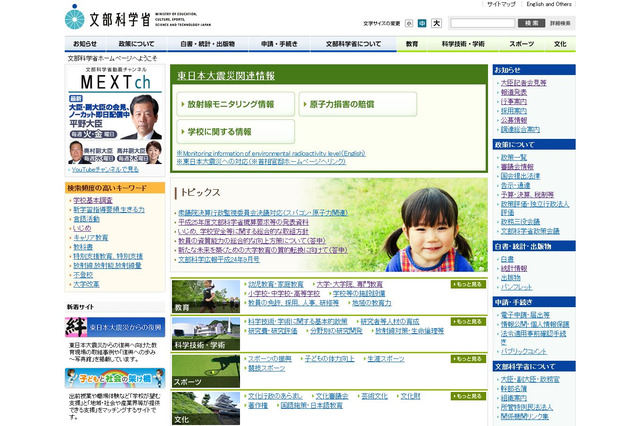Open 統計情報 sidebar link
640x426 pixels.
(x=514, y=268)
